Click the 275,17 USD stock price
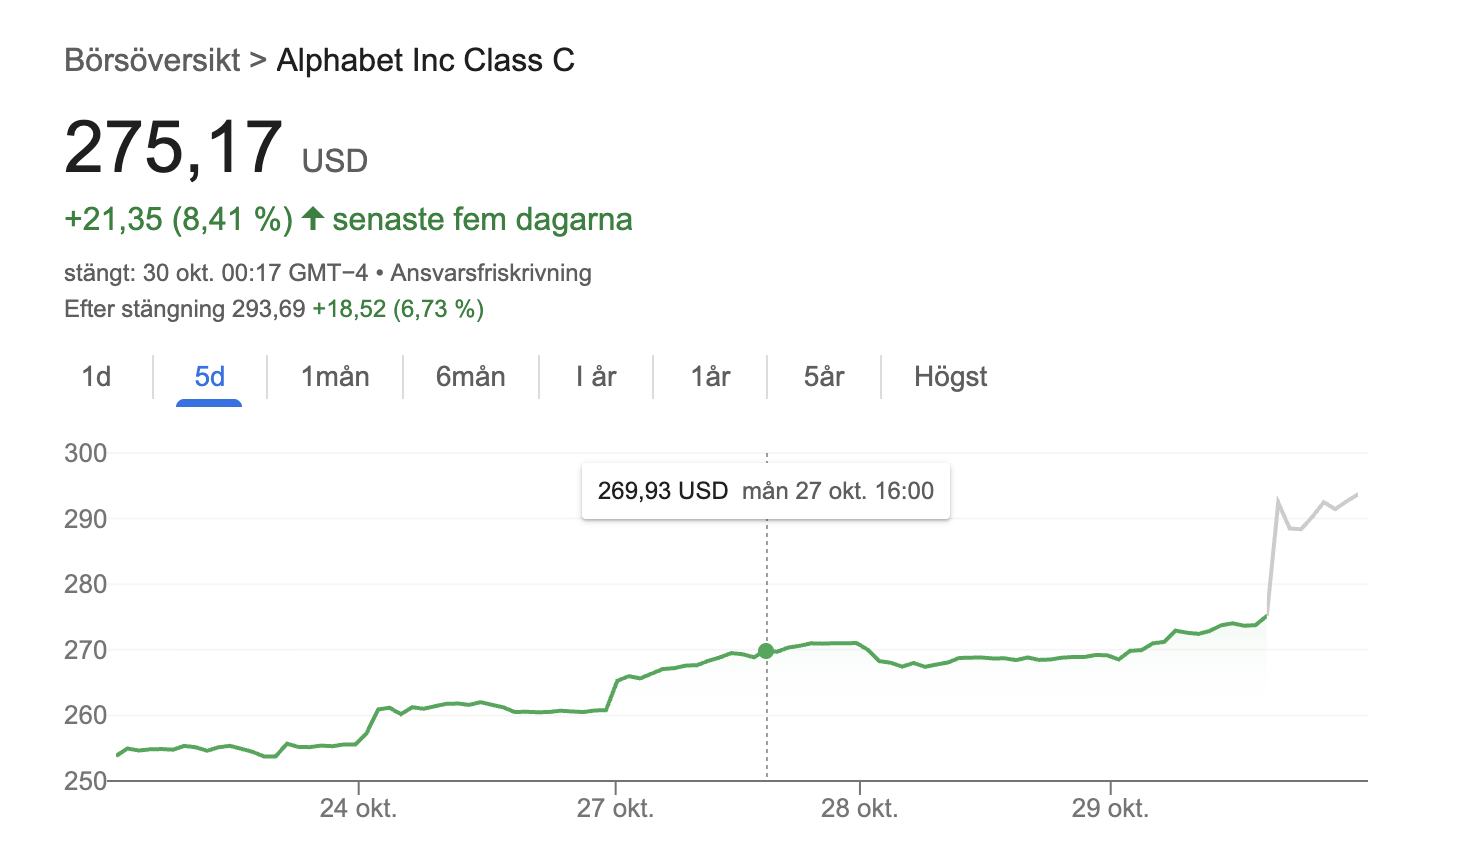Image resolution: width=1464 pixels, height=850 pixels. coord(174,148)
